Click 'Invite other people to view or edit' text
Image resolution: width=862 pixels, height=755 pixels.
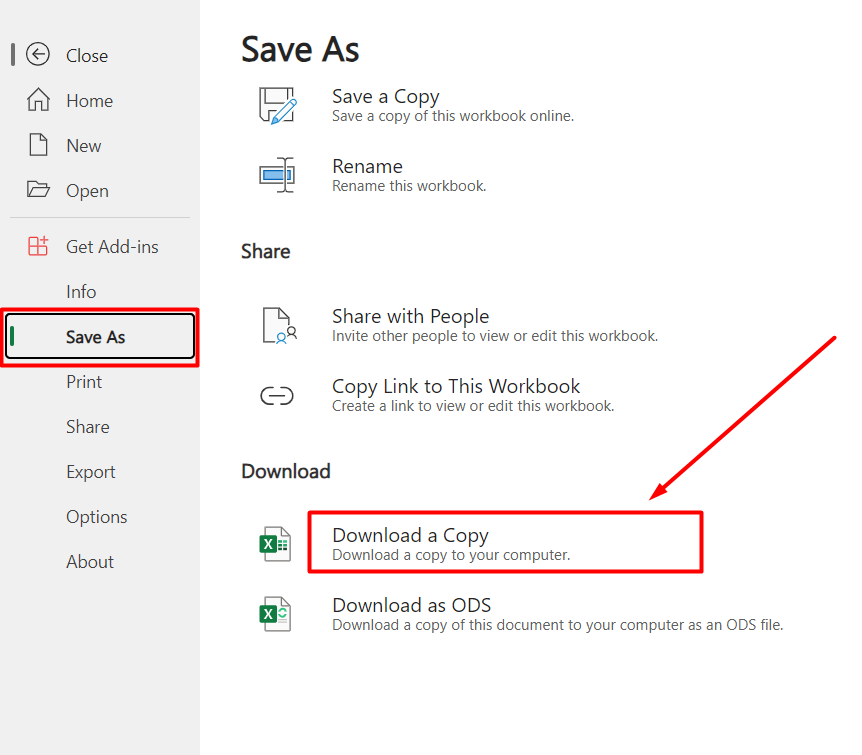495,336
